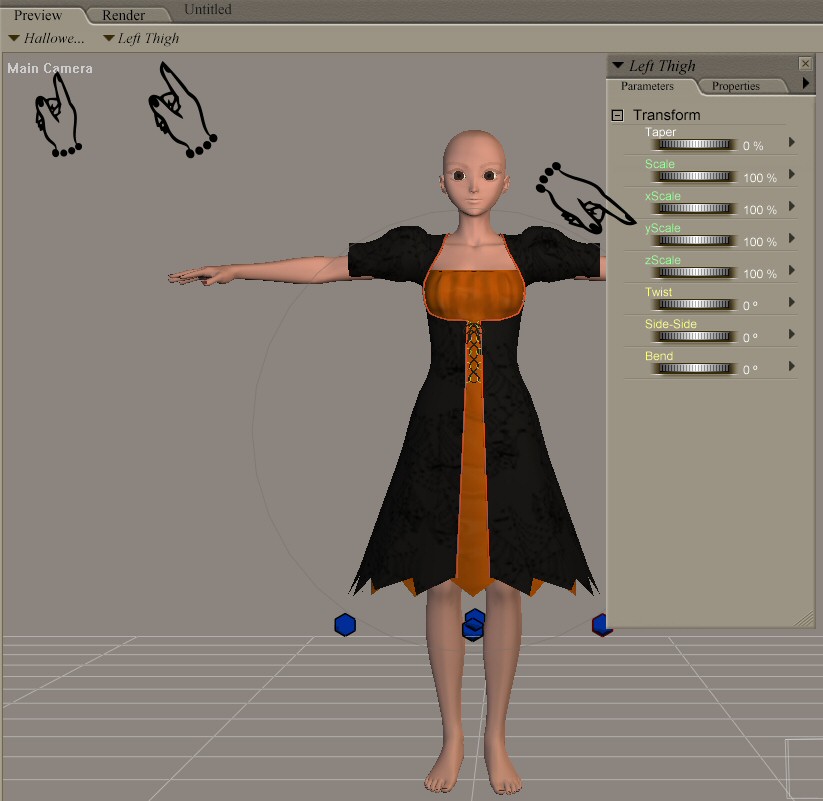Collapse the Transform parameter group
This screenshot has width=823, height=801.
pos(618,115)
